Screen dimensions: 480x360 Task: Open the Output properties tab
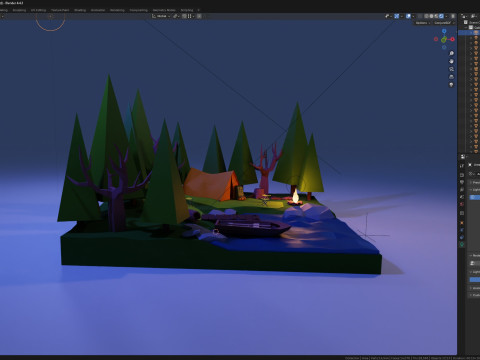[x=462, y=182]
